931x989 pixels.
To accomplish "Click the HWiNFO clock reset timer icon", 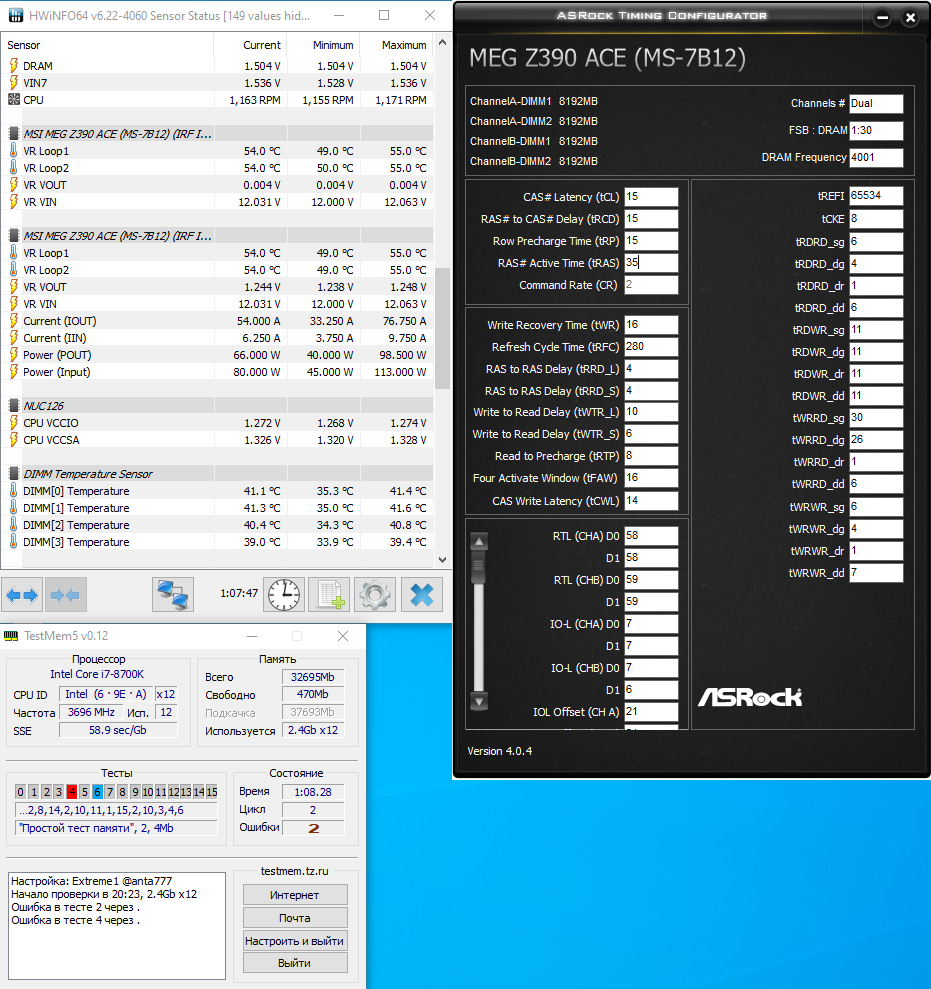I will (284, 594).
